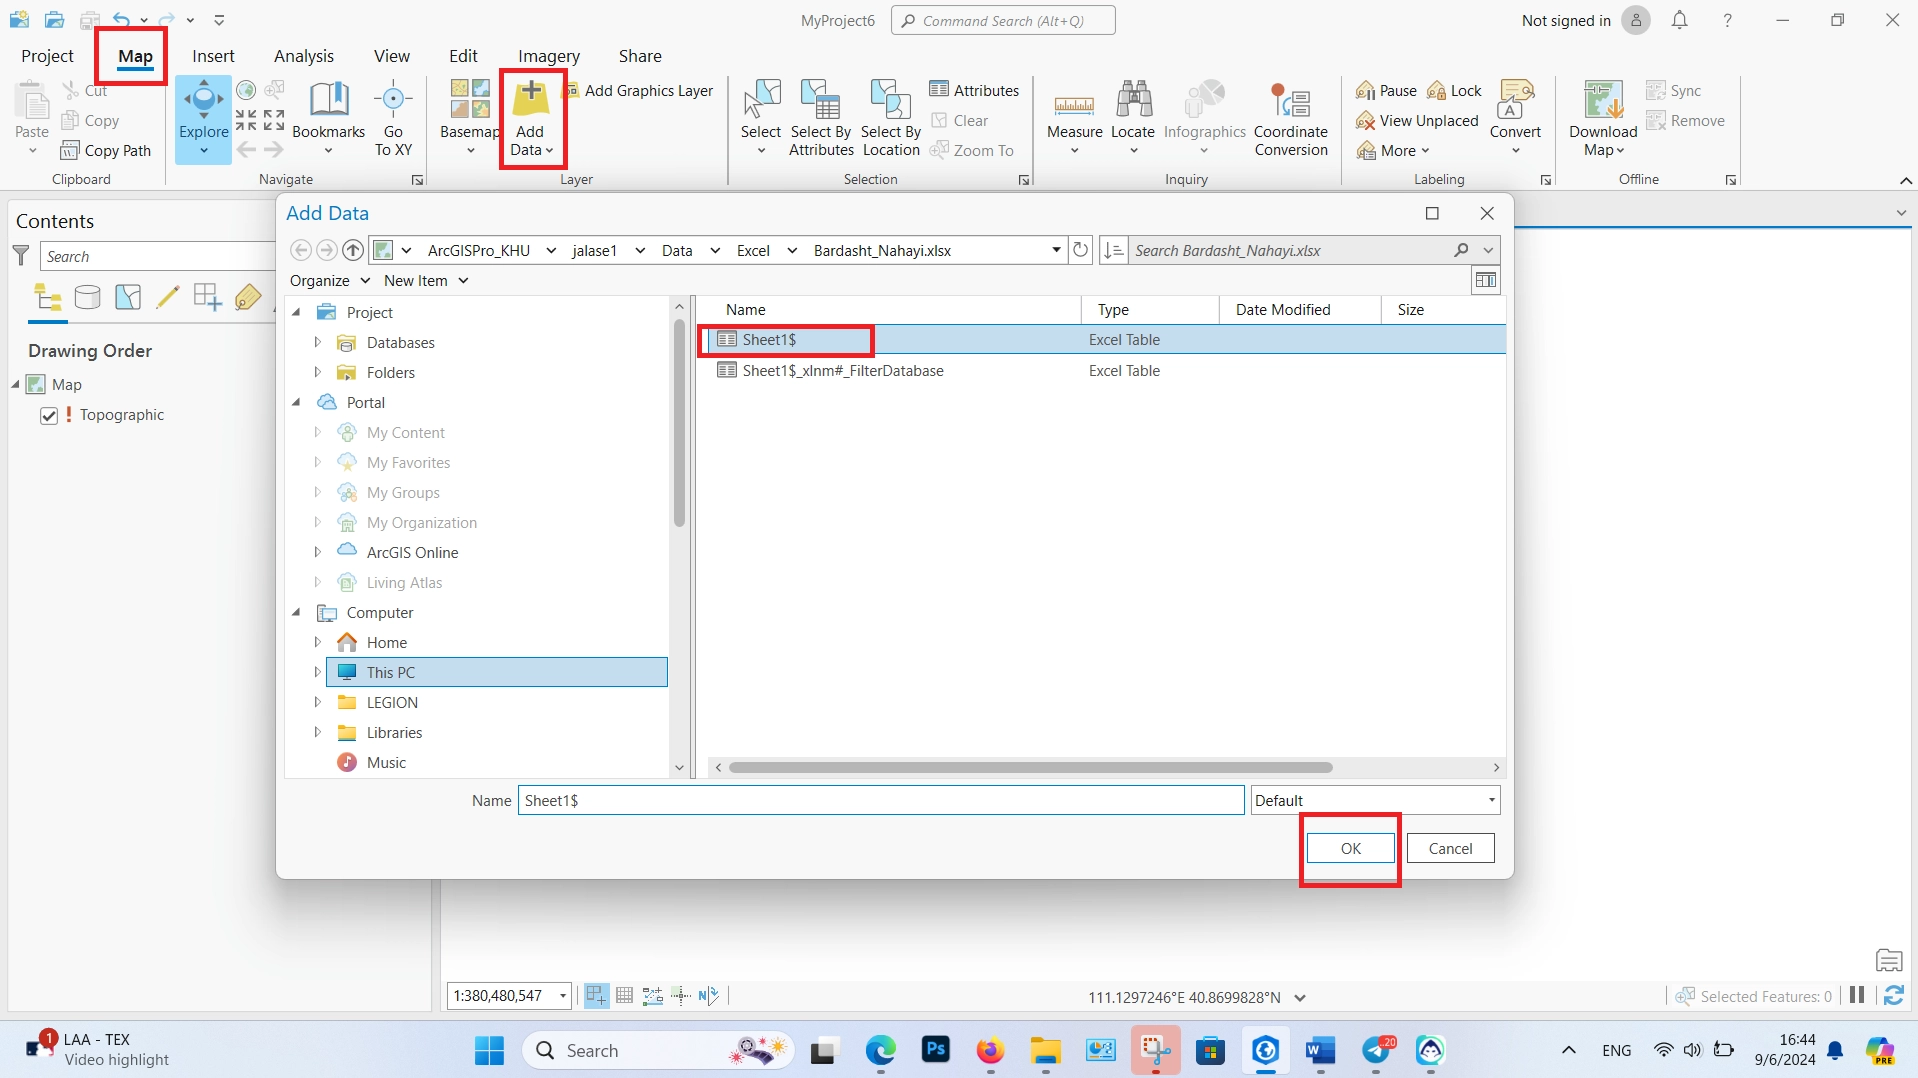The image size is (1918, 1078).
Task: Switch to the View tab
Action: point(392,56)
